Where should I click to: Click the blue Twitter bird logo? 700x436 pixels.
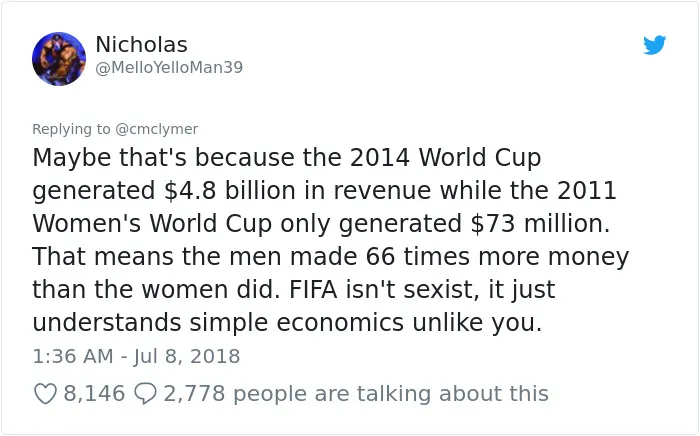click(x=654, y=45)
